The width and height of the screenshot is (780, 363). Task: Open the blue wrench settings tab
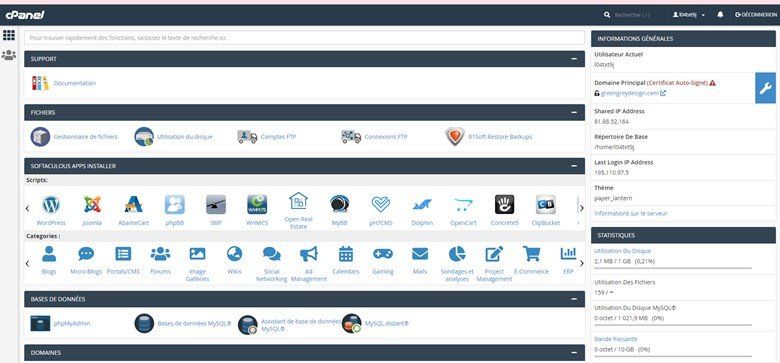pos(765,88)
